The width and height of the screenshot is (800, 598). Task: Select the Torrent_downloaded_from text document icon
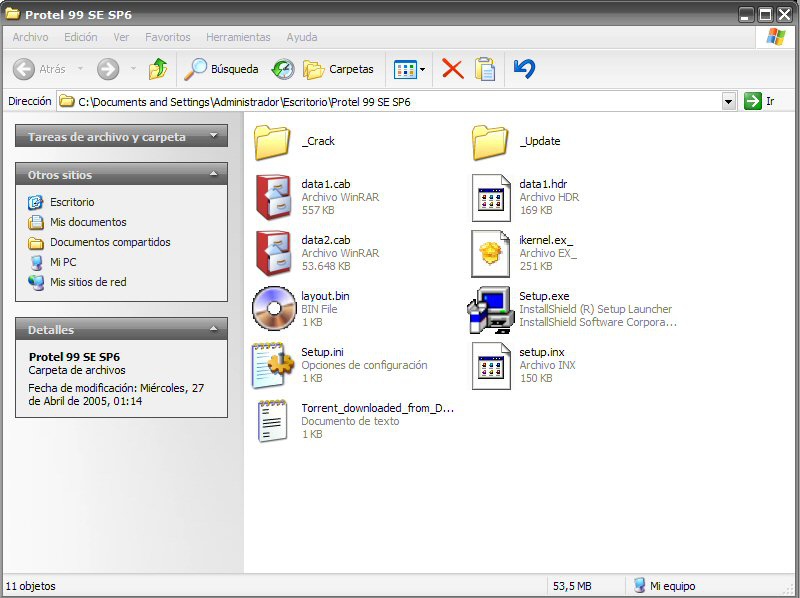click(272, 421)
